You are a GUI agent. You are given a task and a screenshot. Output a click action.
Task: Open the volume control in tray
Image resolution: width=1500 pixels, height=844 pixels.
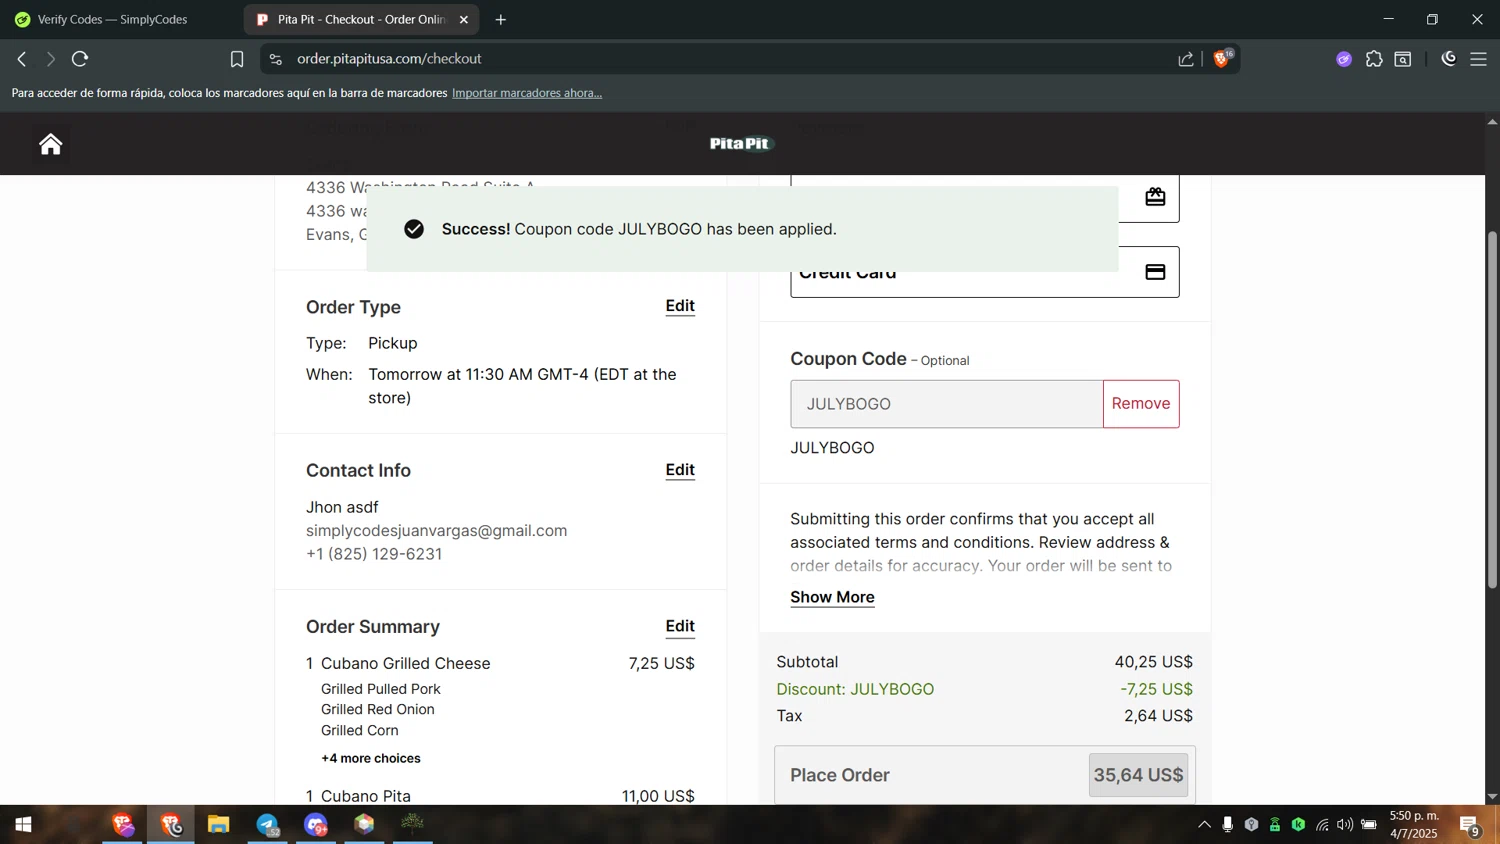pyautogui.click(x=1345, y=825)
